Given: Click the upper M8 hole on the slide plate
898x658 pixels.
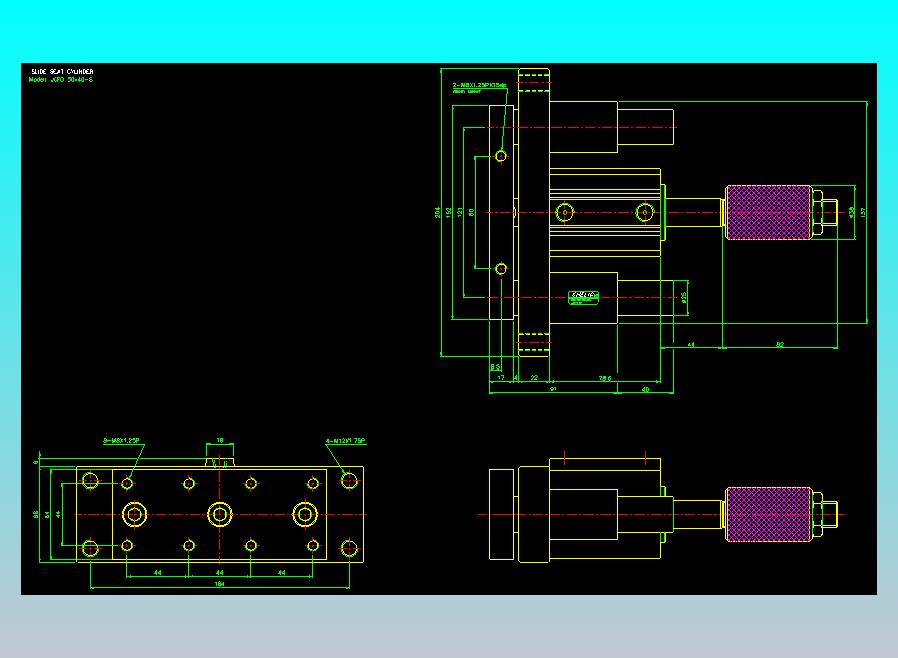Looking at the screenshot, I should pyautogui.click(x=501, y=156).
